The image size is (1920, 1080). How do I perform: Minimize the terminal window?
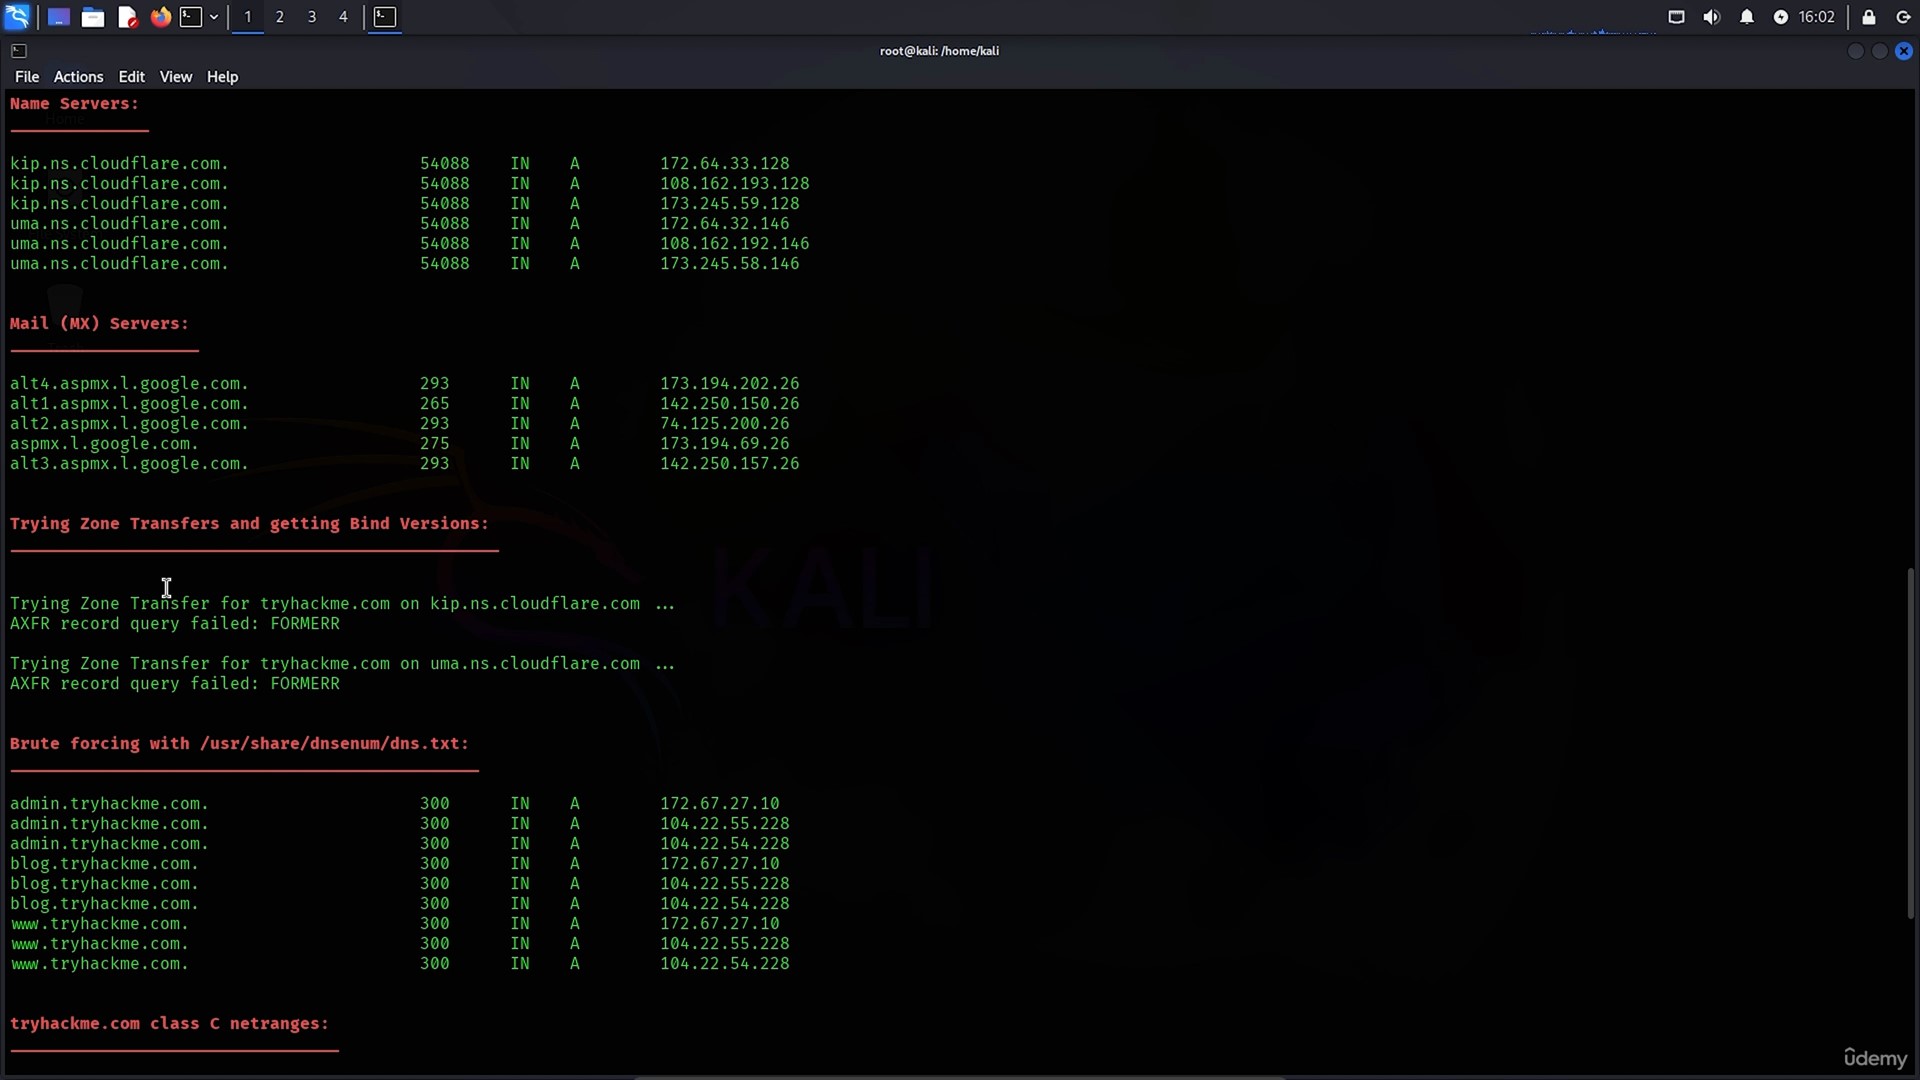point(1856,51)
